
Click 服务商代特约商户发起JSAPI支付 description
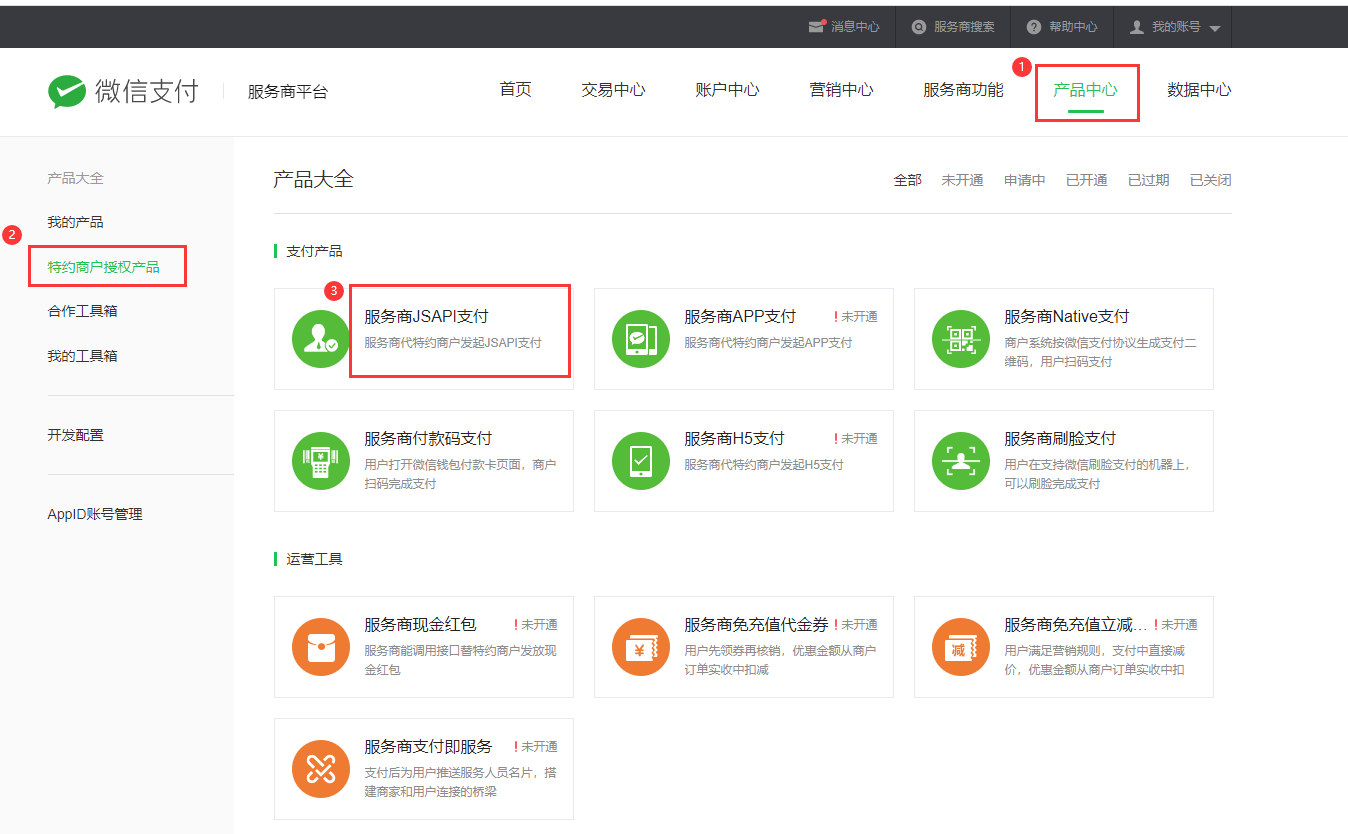tap(453, 343)
